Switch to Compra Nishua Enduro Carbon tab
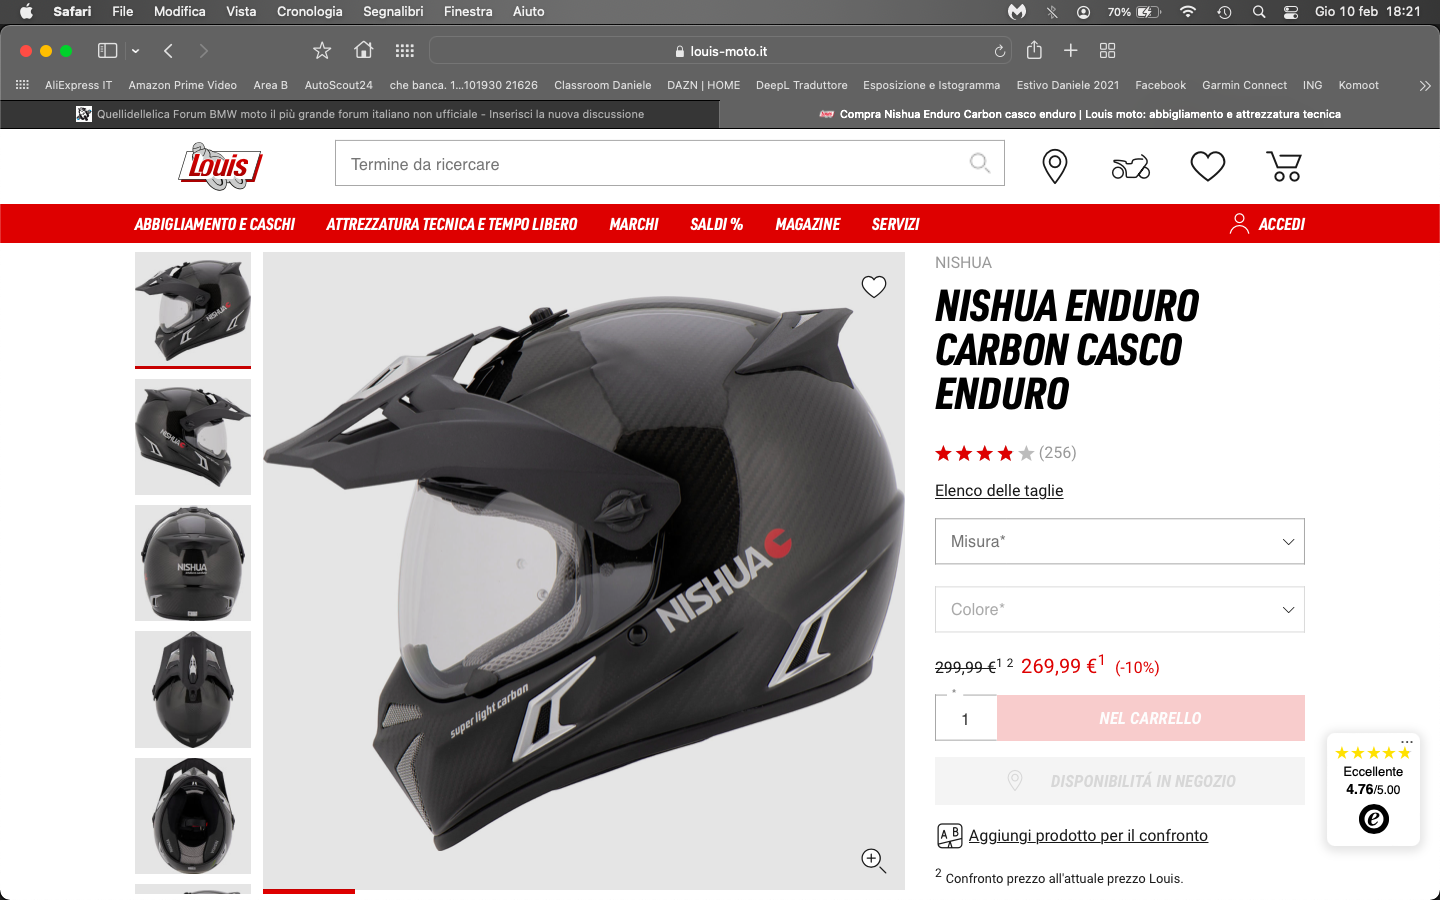 coord(1080,114)
